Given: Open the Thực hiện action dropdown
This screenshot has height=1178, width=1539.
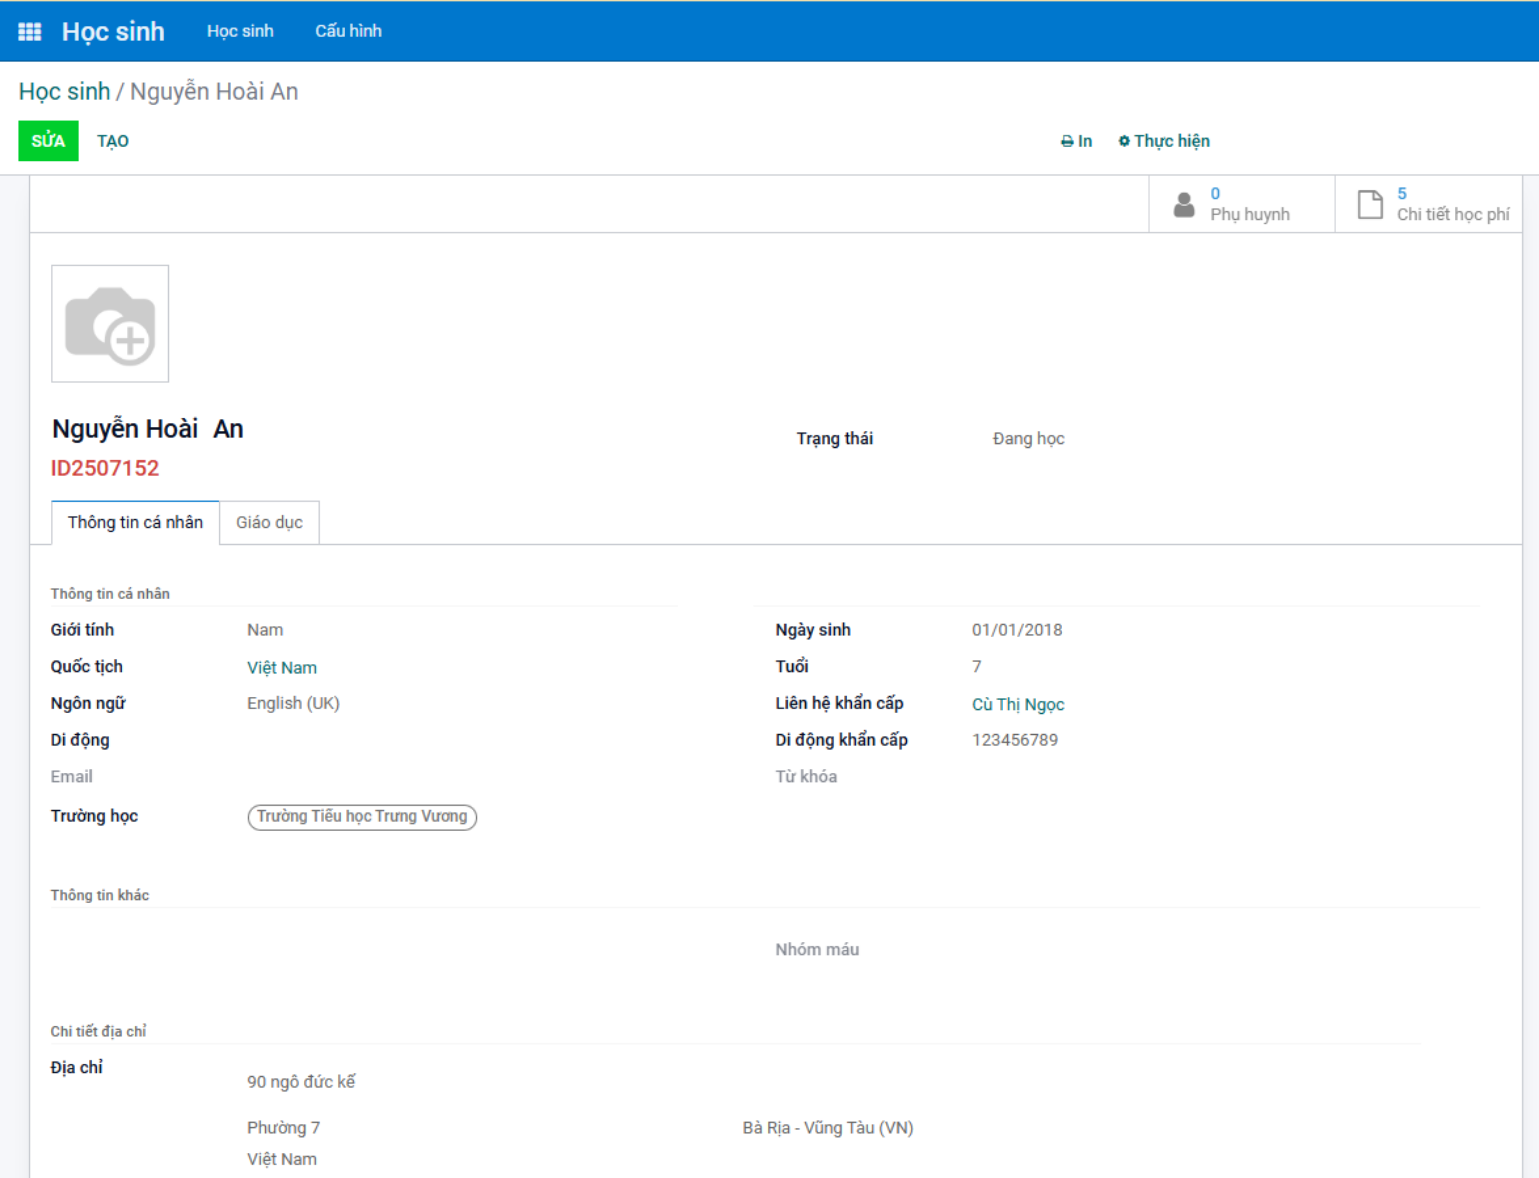Looking at the screenshot, I should tap(1164, 141).
